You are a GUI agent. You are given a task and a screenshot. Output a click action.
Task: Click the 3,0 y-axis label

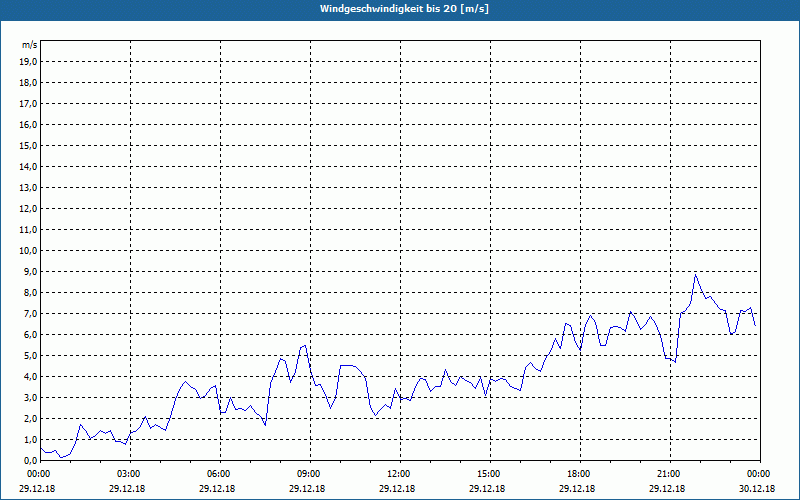(30, 397)
